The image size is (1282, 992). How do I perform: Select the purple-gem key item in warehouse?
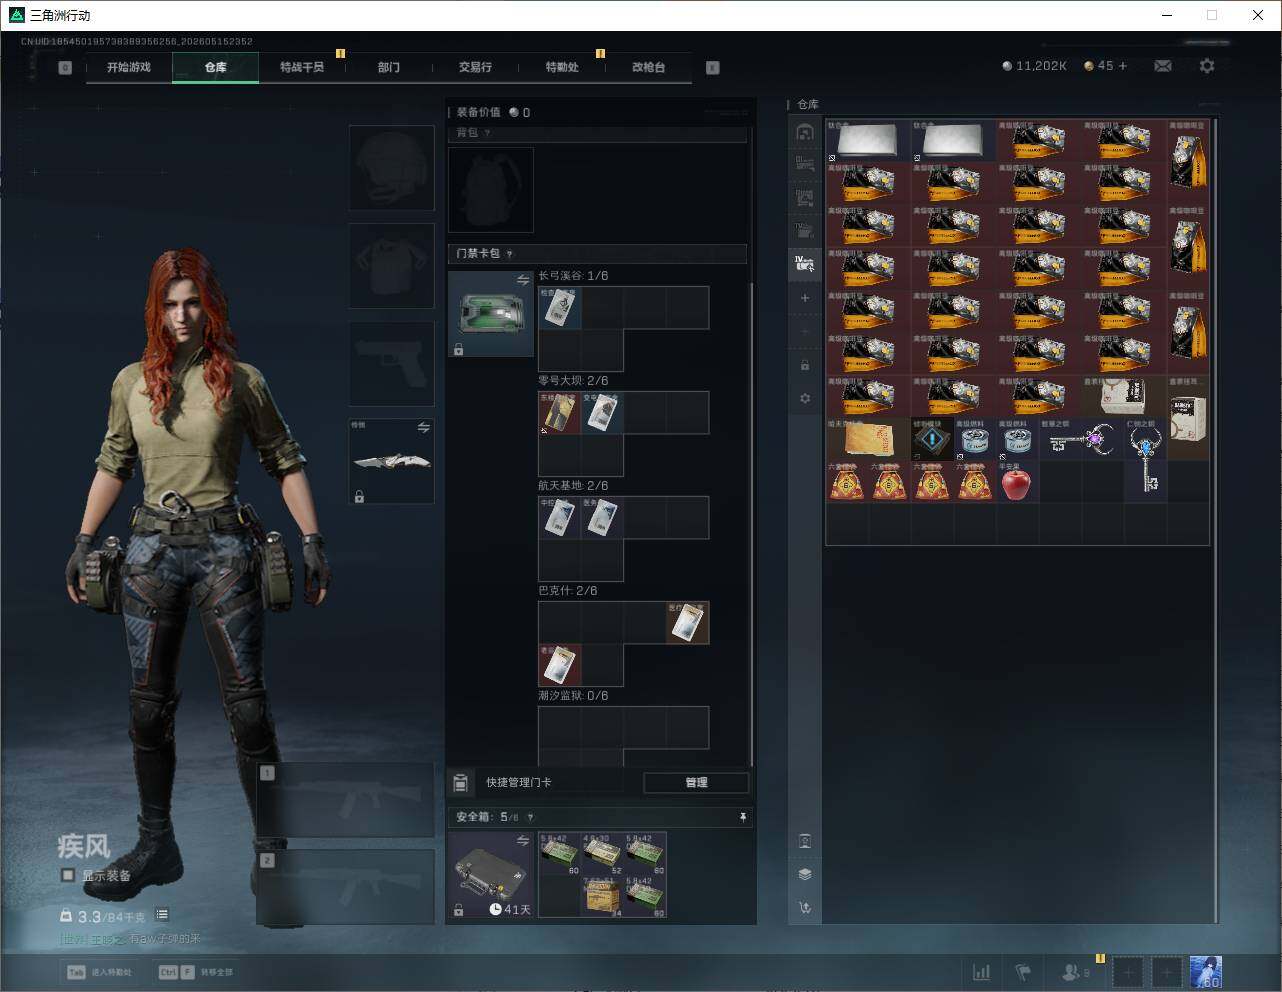pos(1082,440)
